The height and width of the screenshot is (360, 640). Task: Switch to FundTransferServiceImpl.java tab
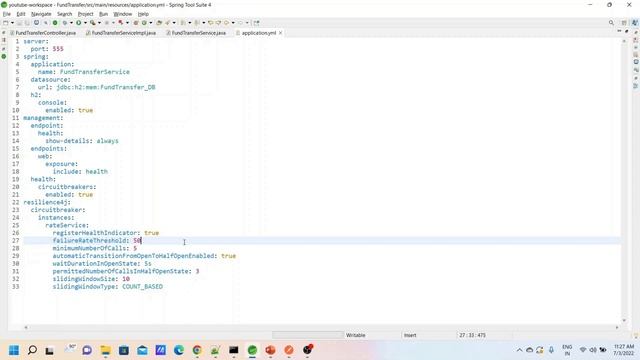[x=121, y=33]
